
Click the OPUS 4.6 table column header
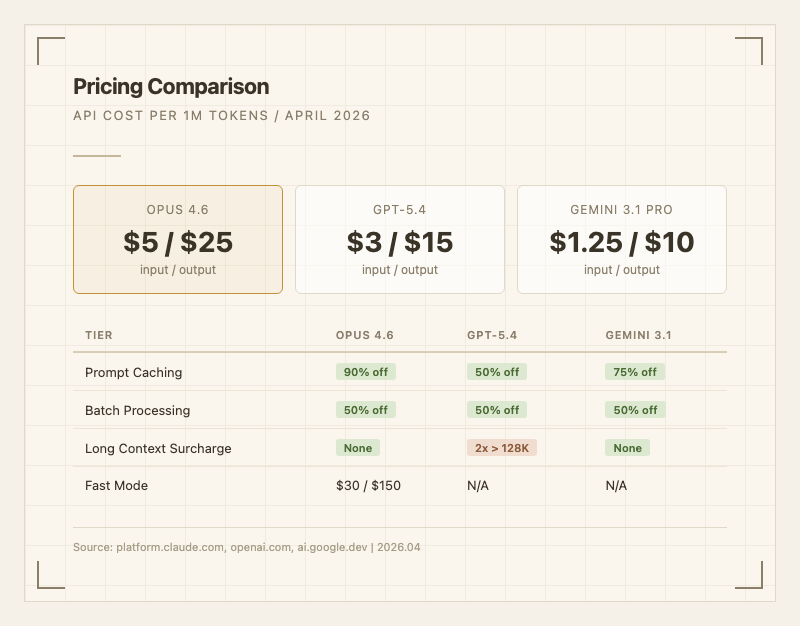pos(365,335)
